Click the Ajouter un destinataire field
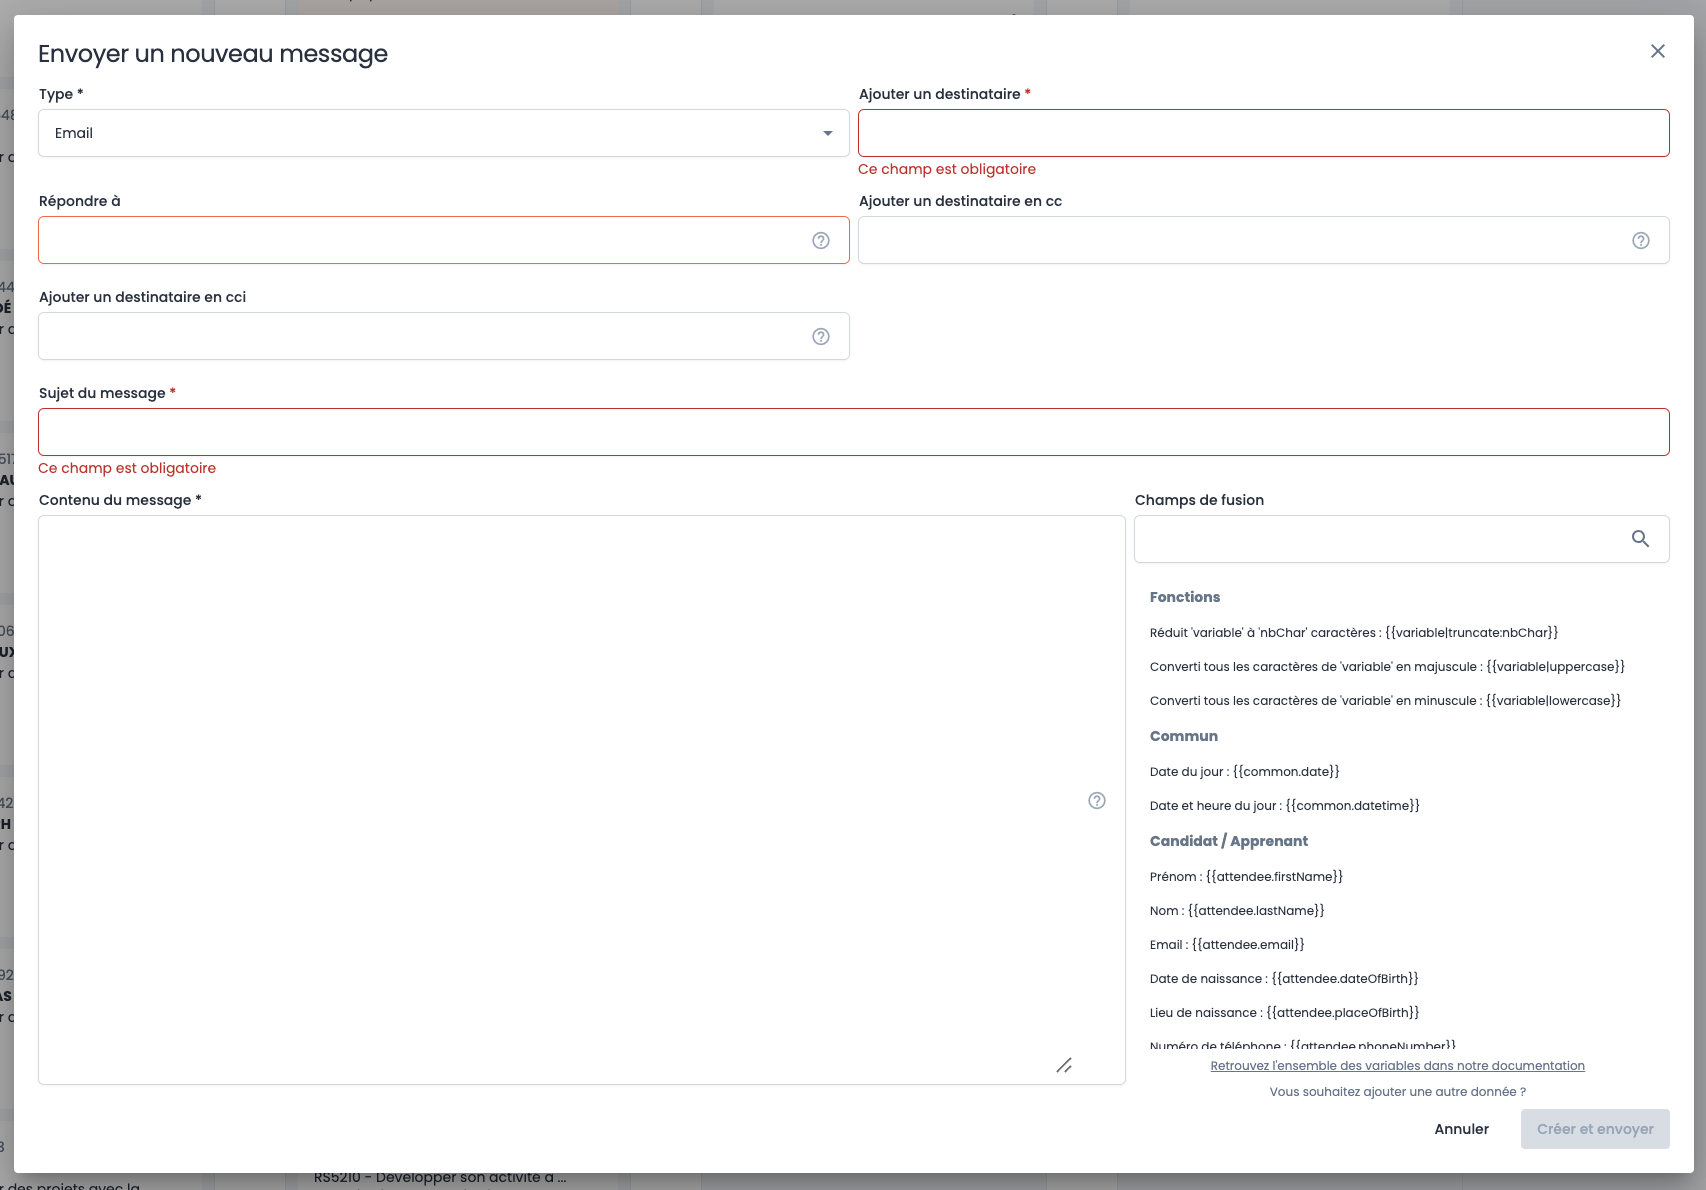 coord(1264,133)
